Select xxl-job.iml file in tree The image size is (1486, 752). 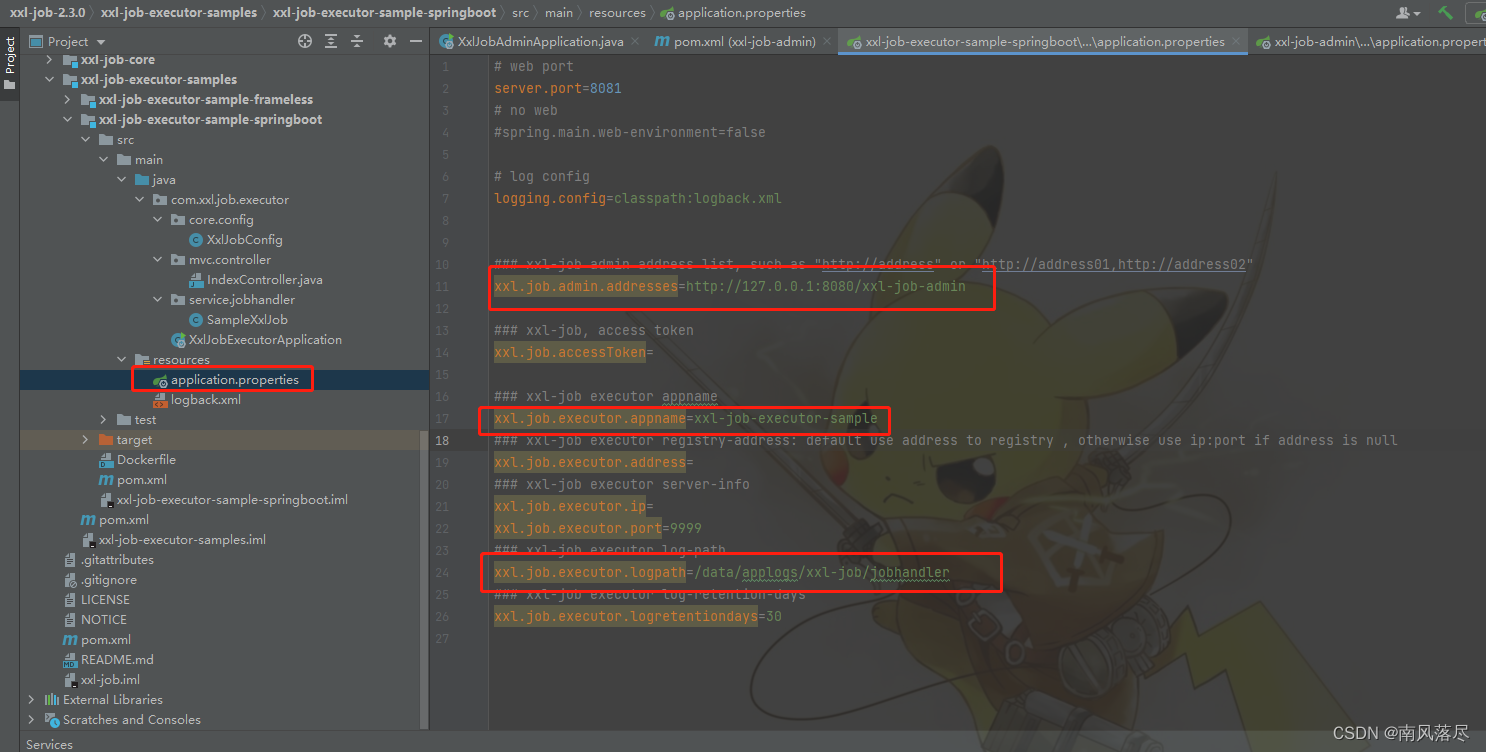pyautogui.click(x=110, y=680)
